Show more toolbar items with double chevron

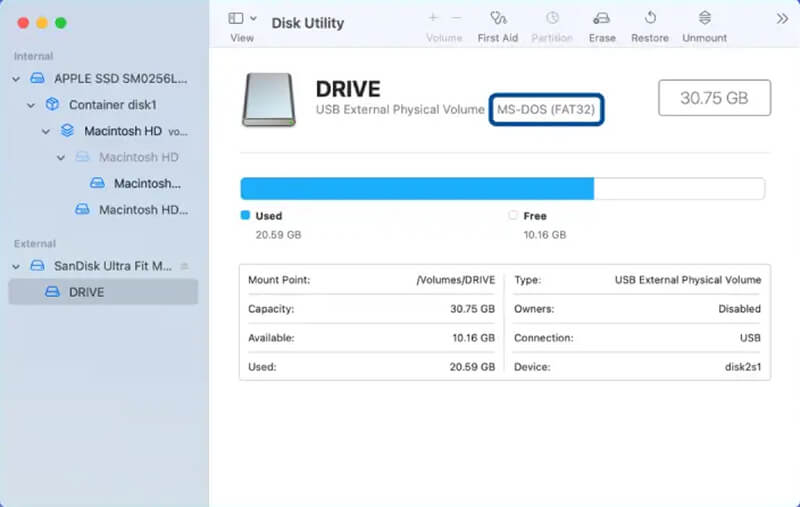point(782,19)
